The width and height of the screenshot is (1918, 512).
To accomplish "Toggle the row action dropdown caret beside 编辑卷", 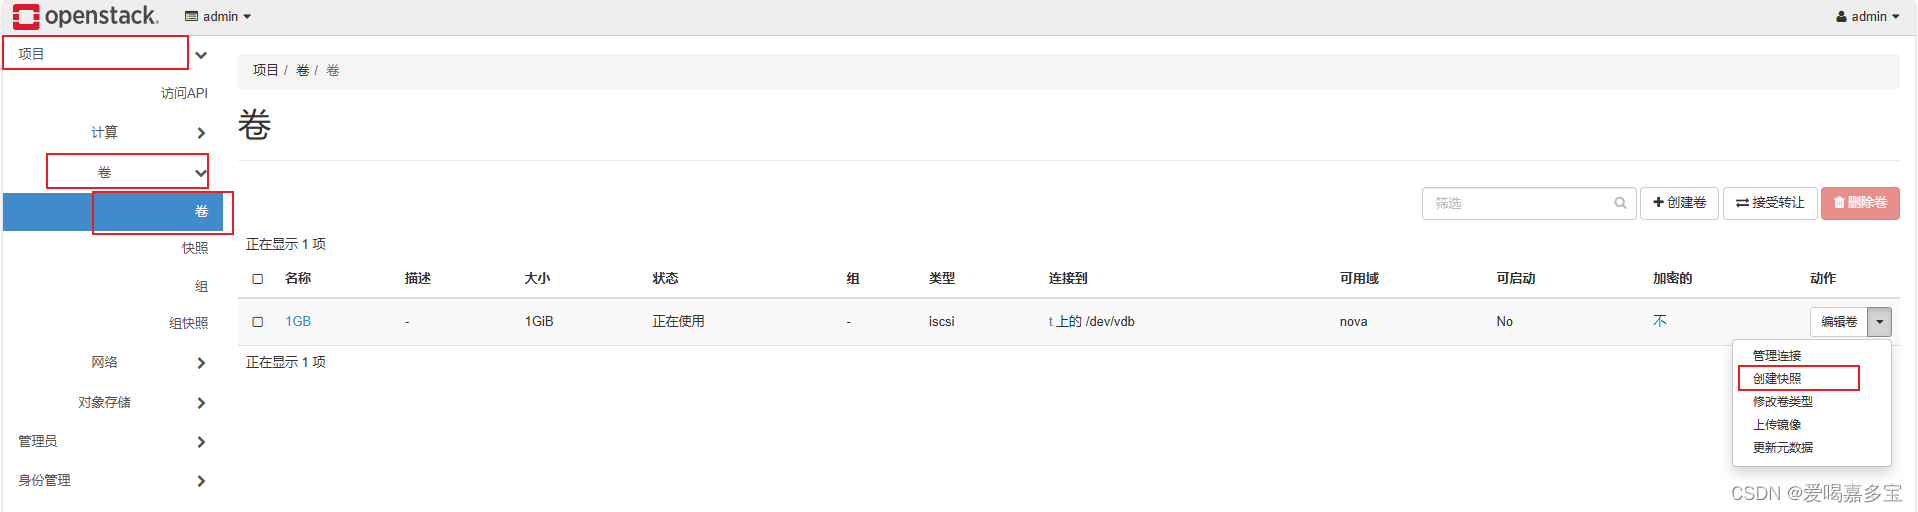I will point(1880,321).
